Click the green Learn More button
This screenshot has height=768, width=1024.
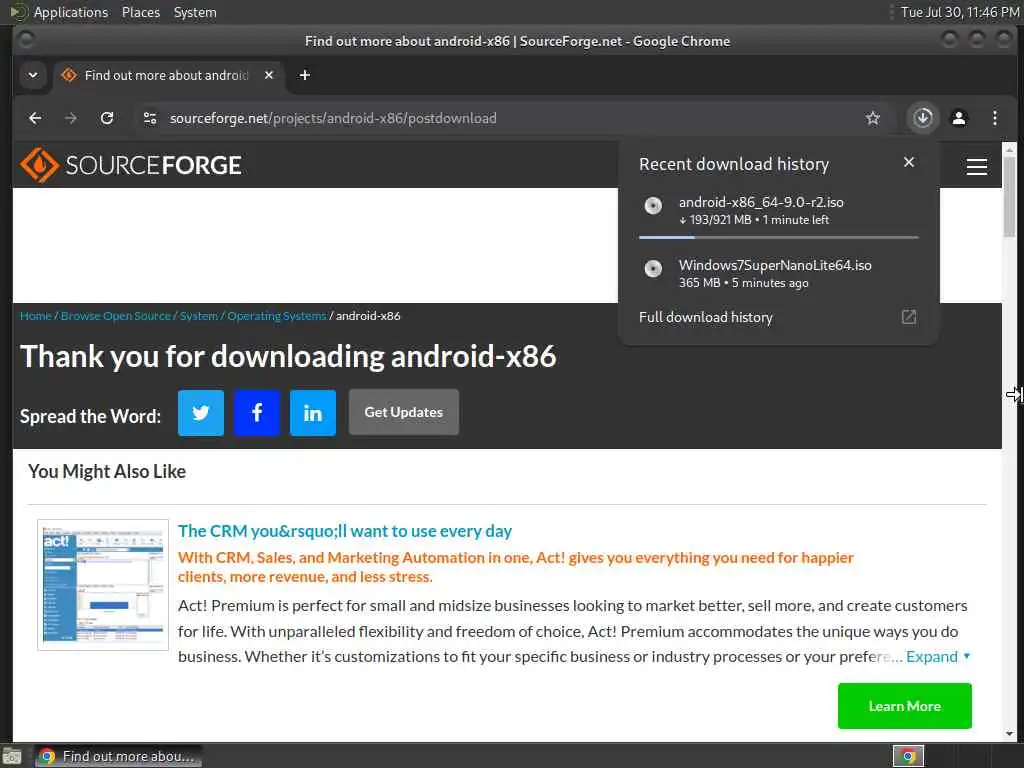pos(904,706)
